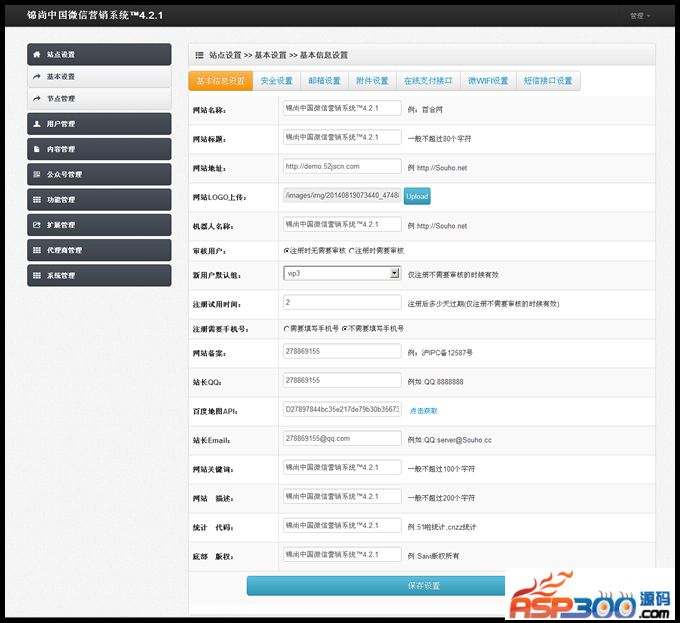Click the home icon beside 站点设置
The height and width of the screenshot is (623, 680).
[37, 54]
